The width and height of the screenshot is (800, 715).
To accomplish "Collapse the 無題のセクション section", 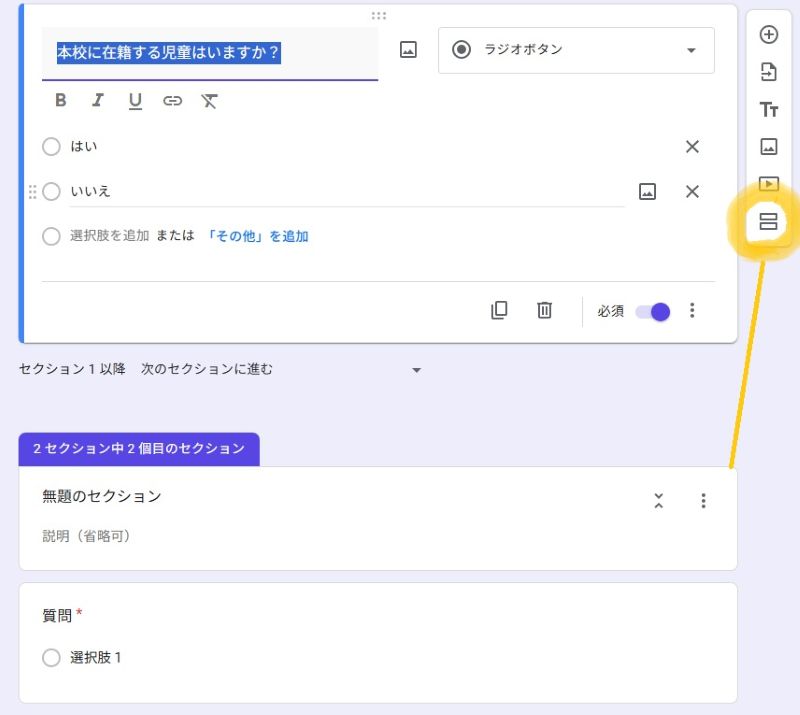I will pyautogui.click(x=659, y=501).
